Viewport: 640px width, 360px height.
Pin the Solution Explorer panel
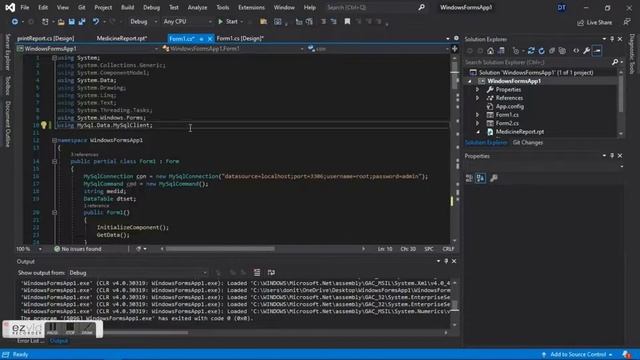pos(612,39)
